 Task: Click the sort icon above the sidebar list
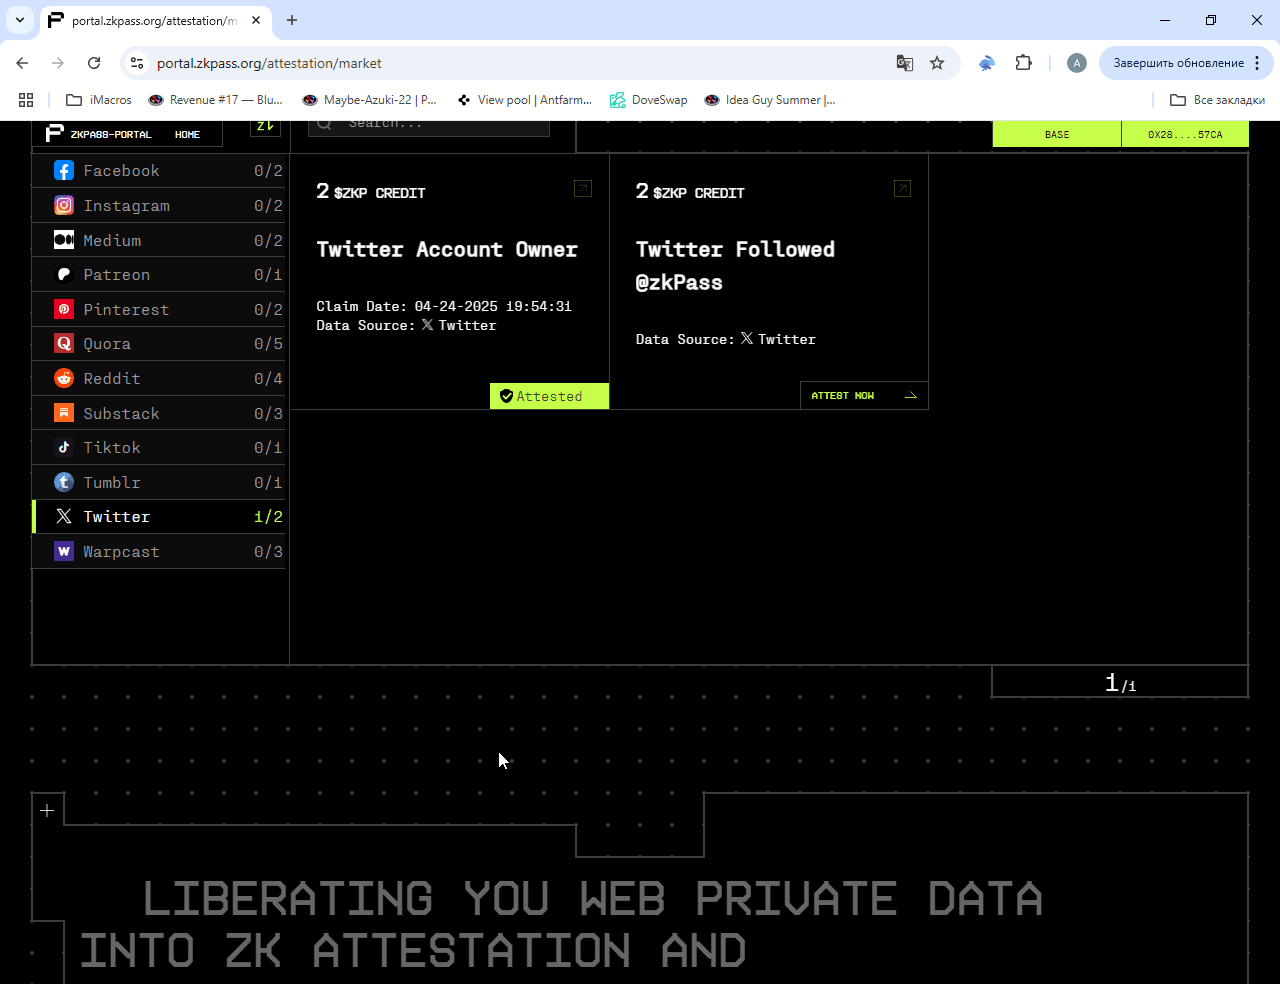(x=265, y=126)
